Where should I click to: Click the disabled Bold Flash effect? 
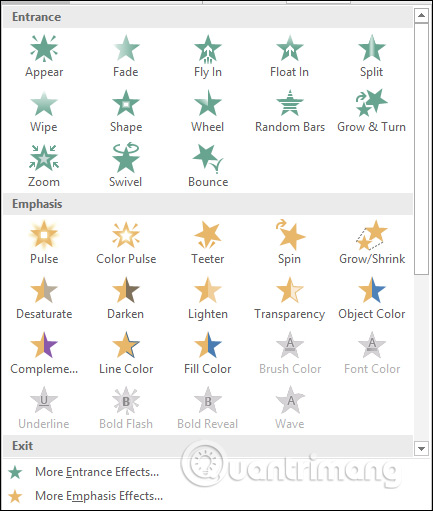[x=126, y=408]
